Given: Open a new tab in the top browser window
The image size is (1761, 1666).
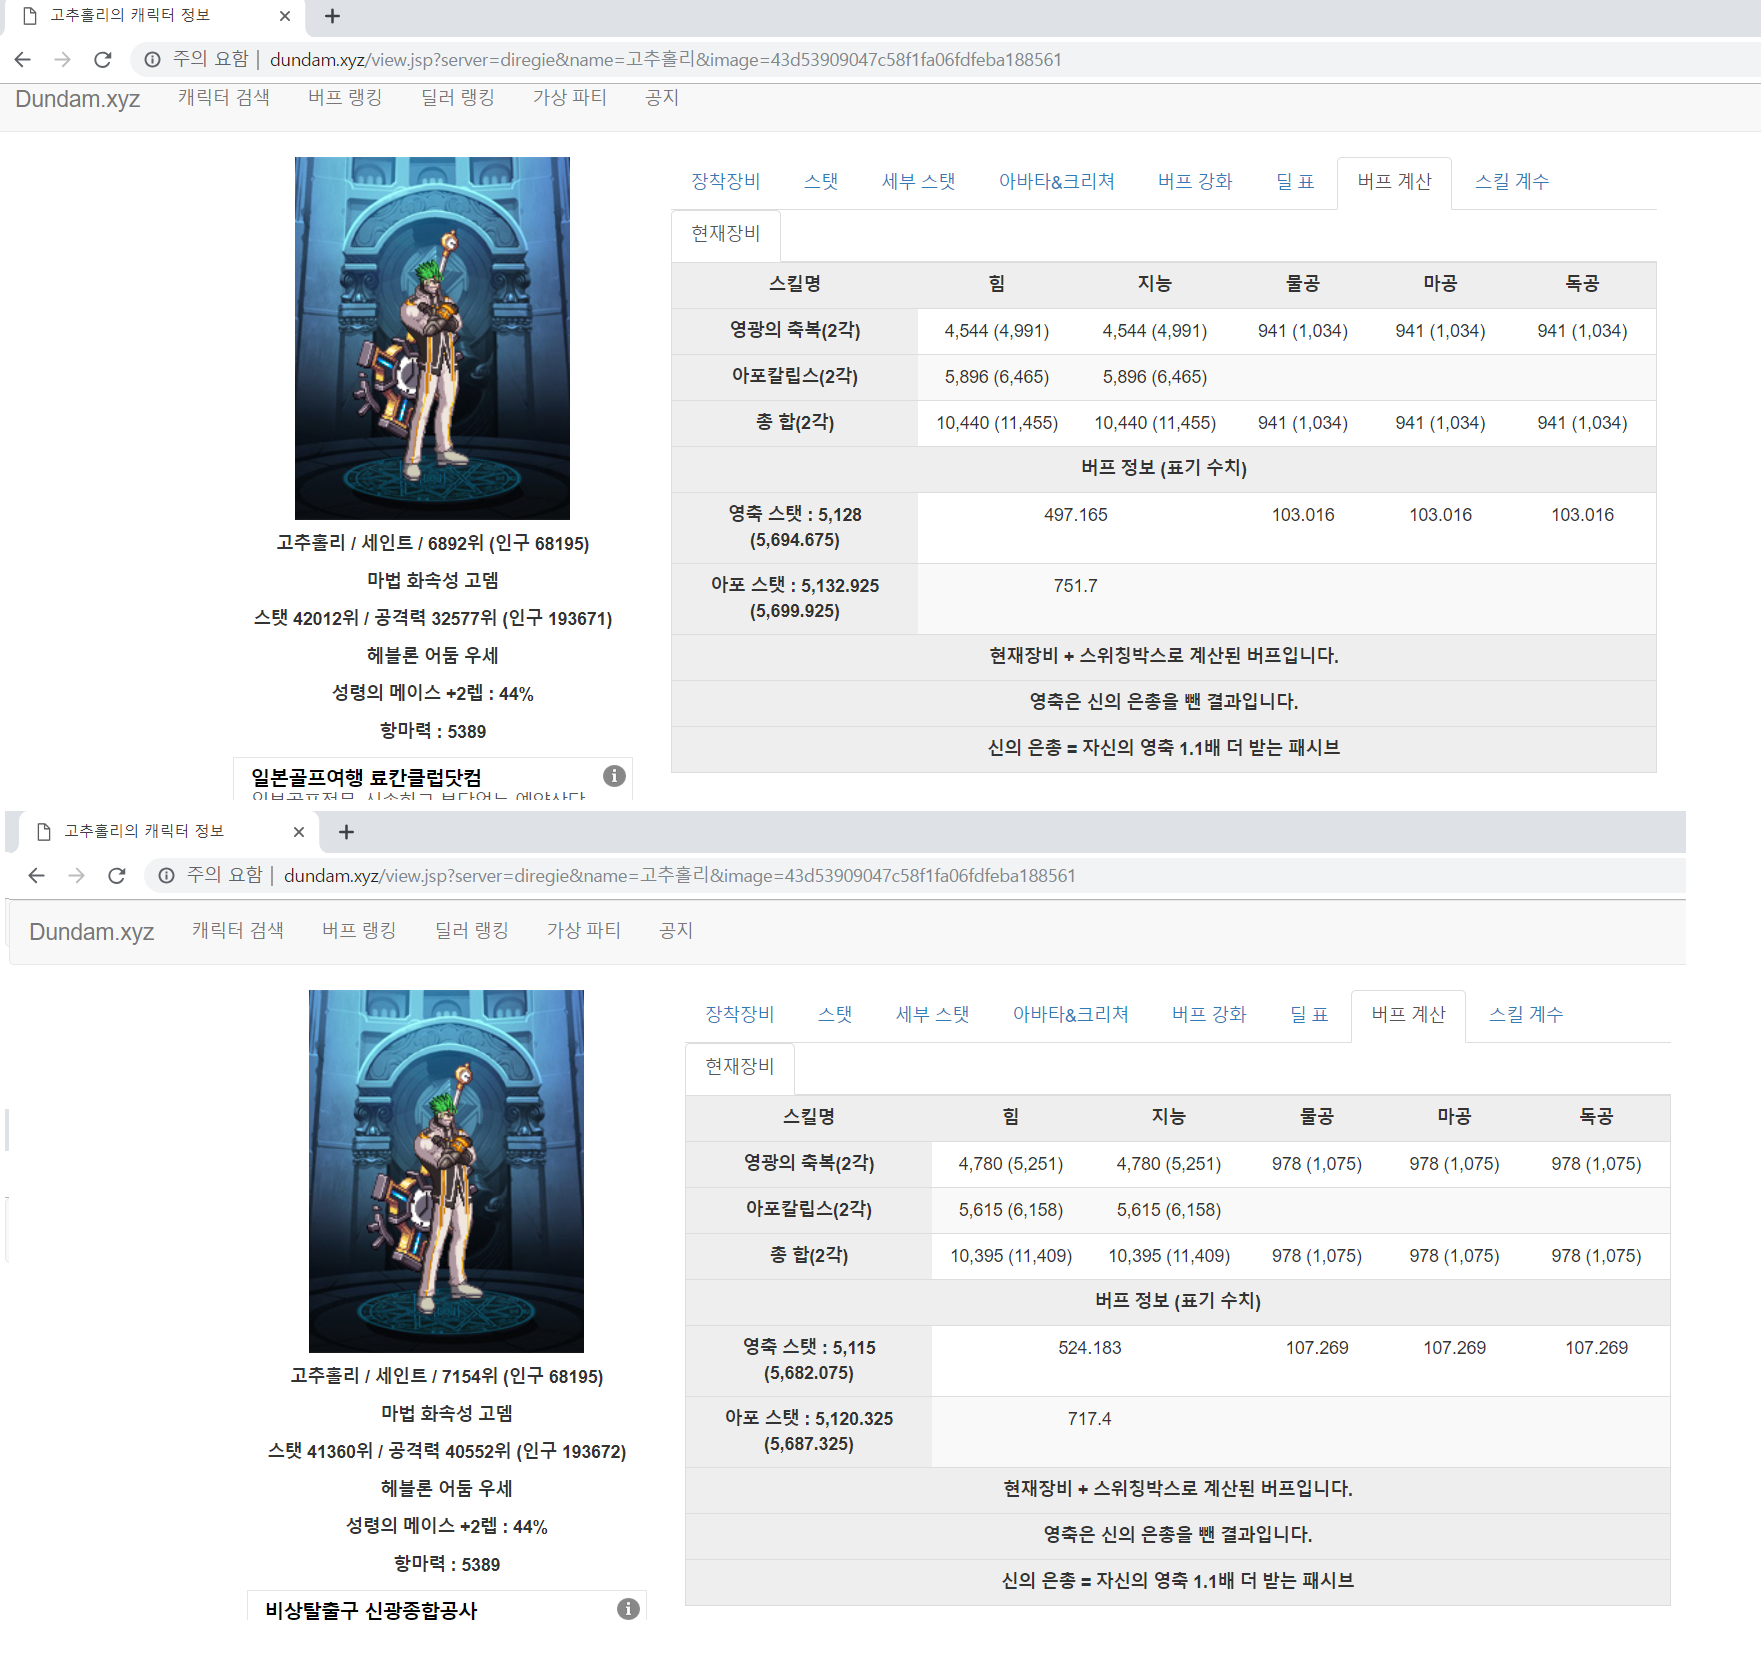Looking at the screenshot, I should tap(333, 16).
